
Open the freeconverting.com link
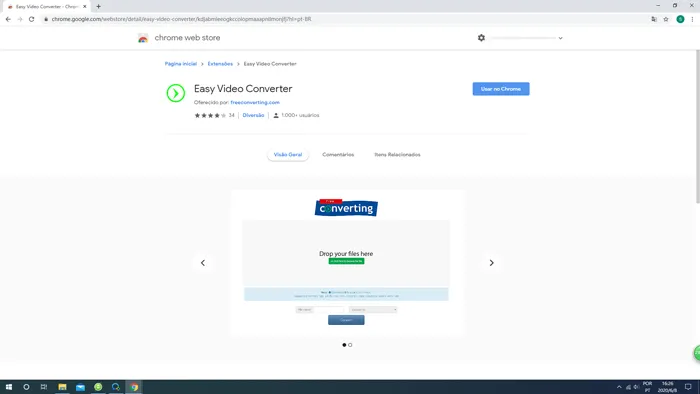coord(255,102)
